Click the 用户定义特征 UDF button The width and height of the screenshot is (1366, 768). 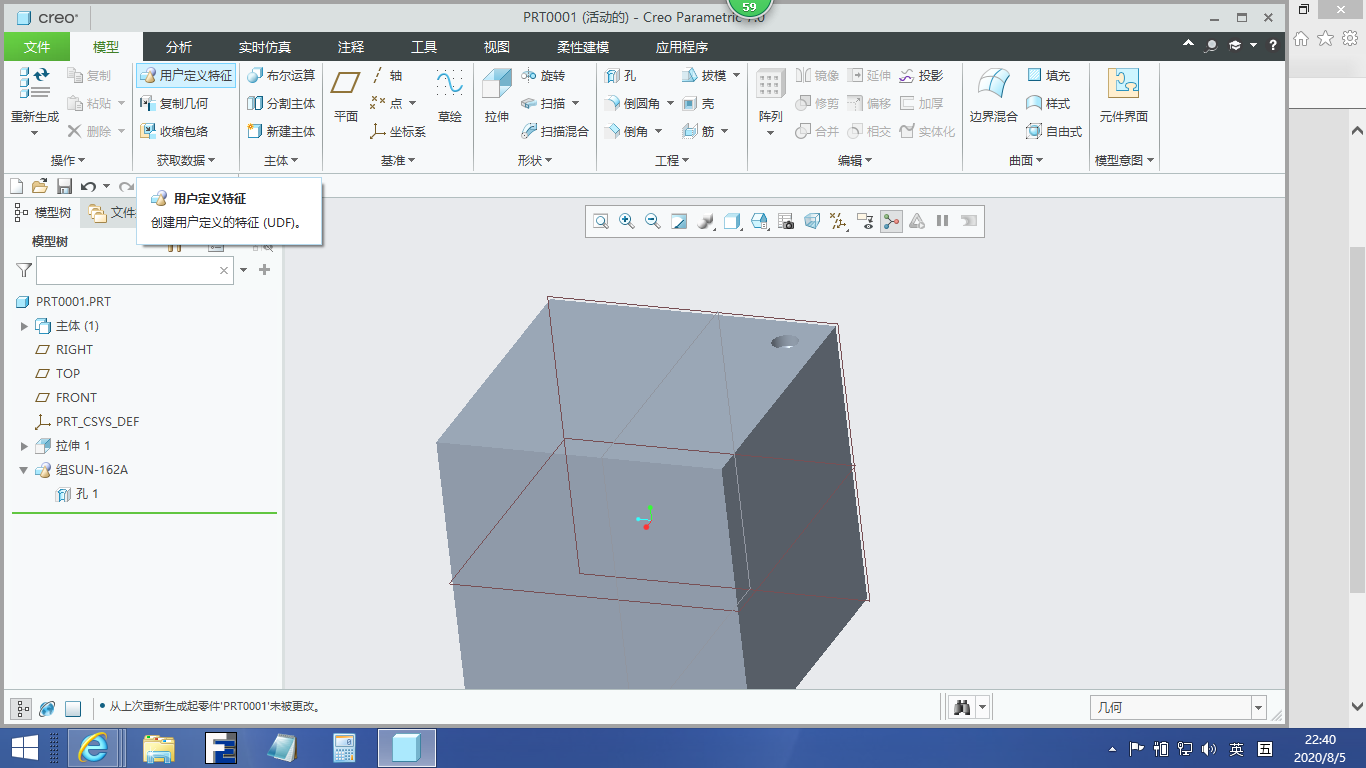point(186,75)
